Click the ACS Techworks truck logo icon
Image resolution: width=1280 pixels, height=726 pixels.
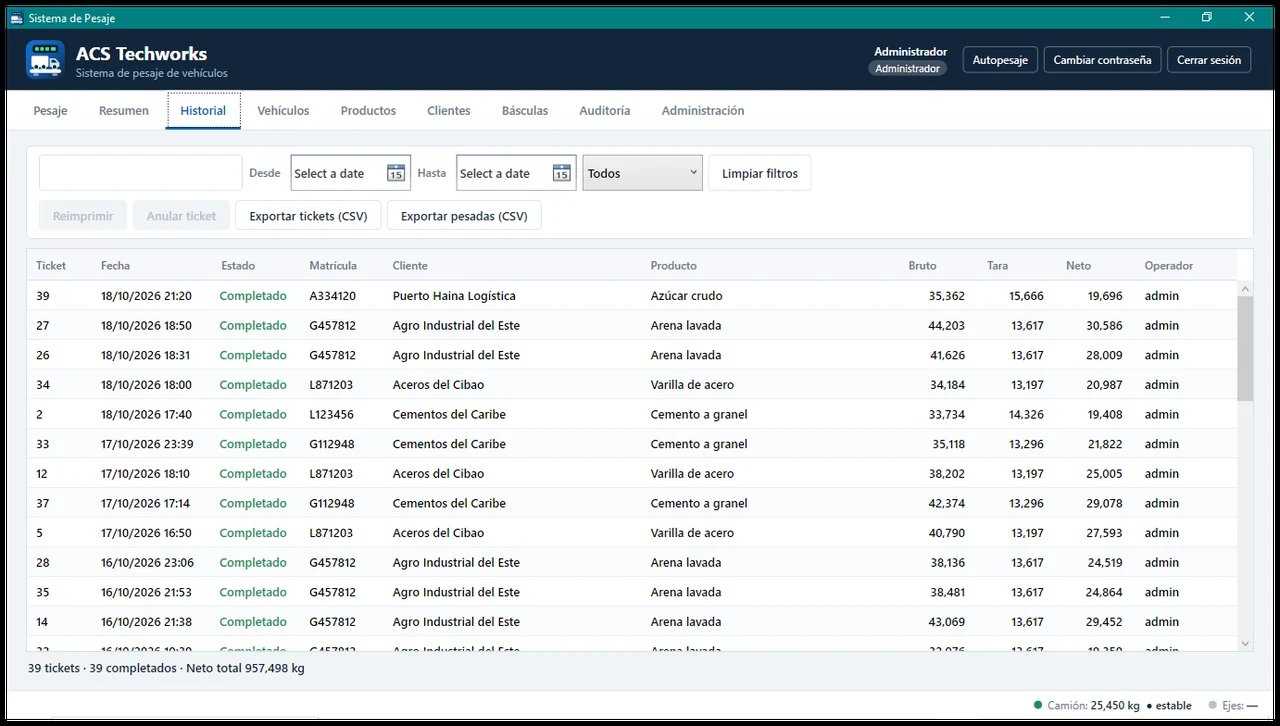point(45,59)
